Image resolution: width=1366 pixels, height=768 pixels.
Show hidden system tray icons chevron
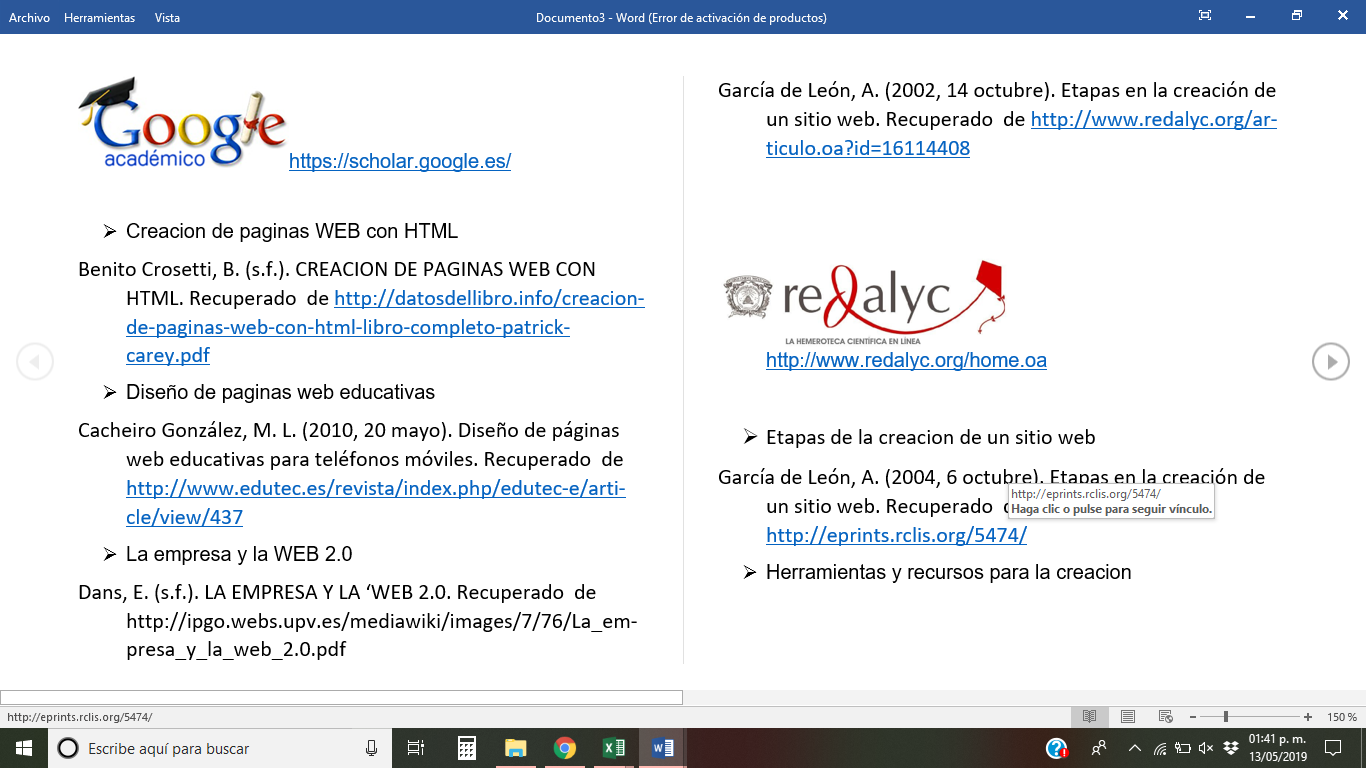pyautogui.click(x=1134, y=748)
